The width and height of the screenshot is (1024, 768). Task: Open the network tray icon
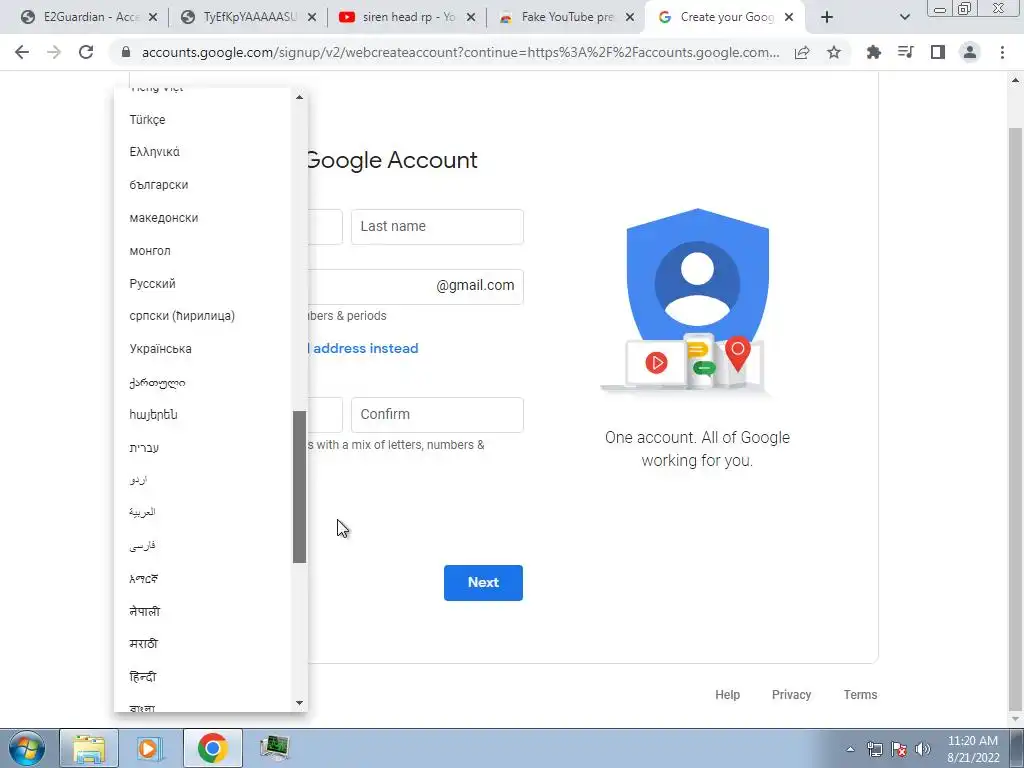point(874,749)
